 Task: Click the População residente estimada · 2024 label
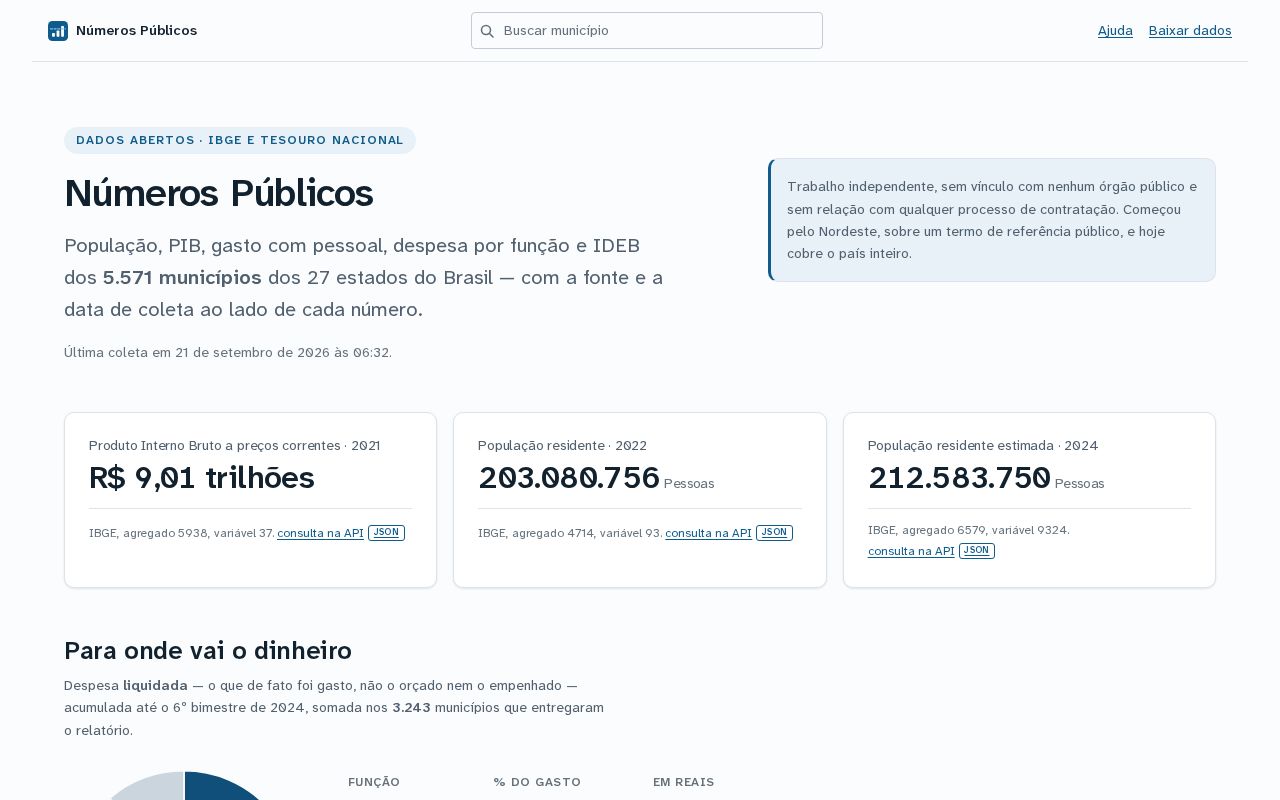pyautogui.click(x=983, y=446)
